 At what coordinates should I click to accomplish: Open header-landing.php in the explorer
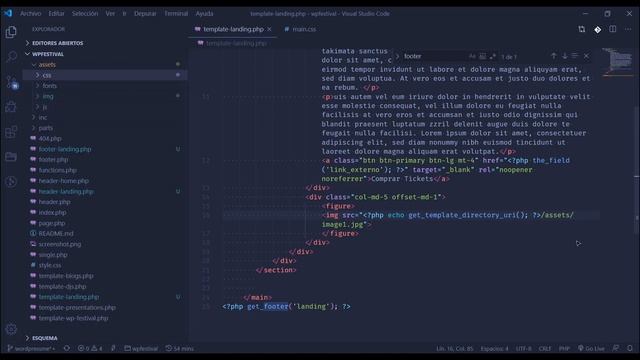[x=66, y=191]
